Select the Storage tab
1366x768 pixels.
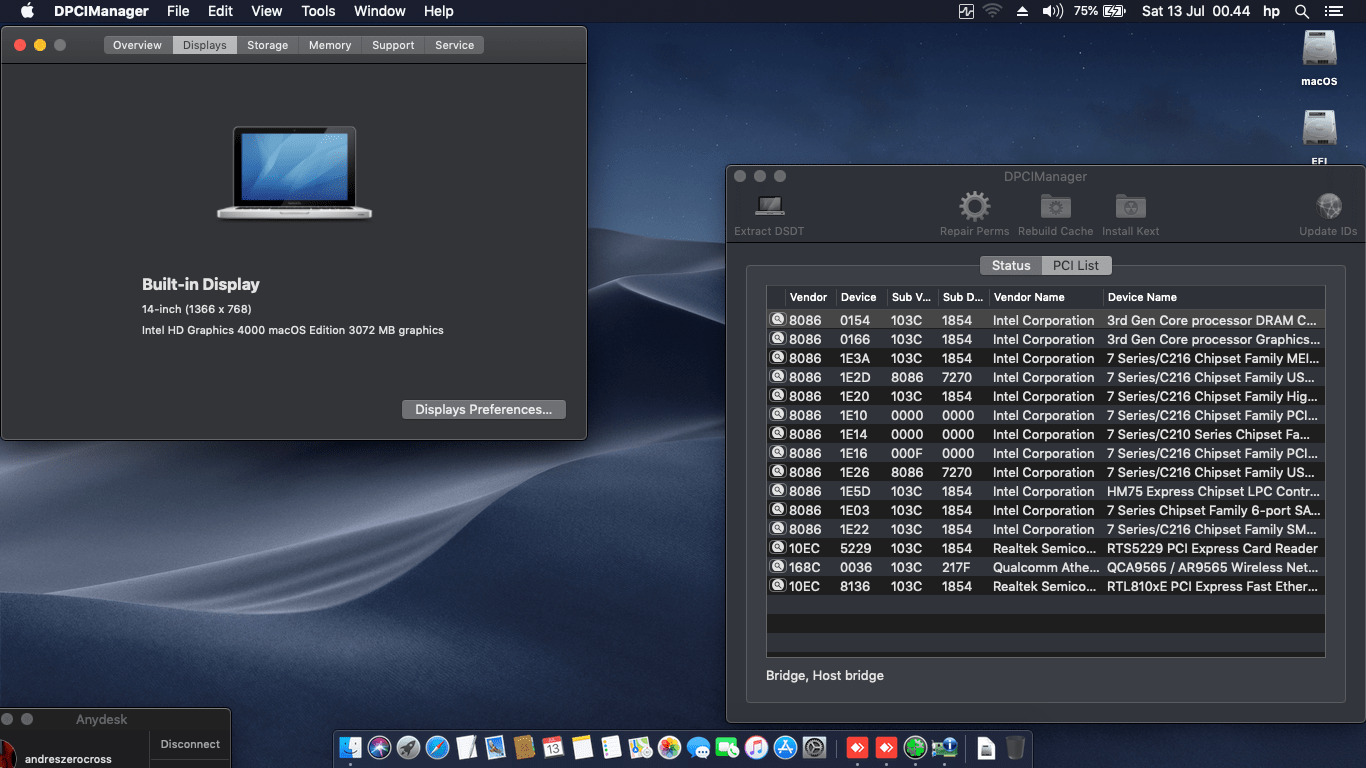(268, 45)
